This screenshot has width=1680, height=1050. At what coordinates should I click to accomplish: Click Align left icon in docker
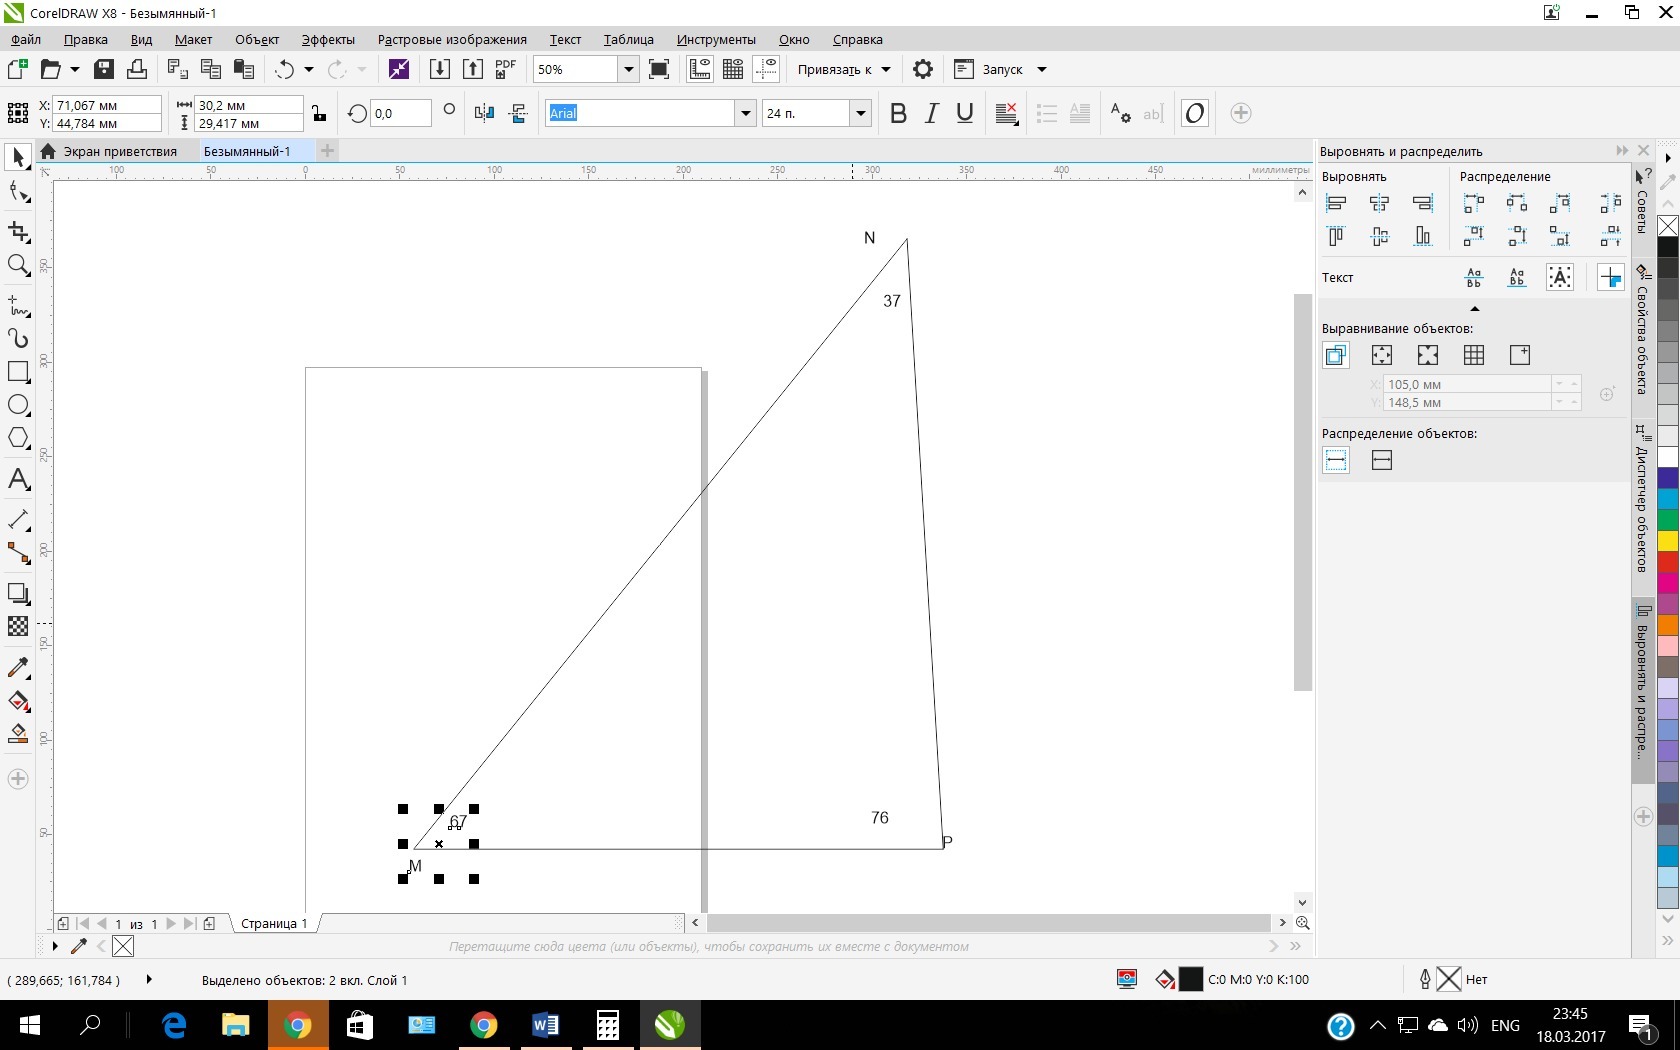pos(1336,204)
